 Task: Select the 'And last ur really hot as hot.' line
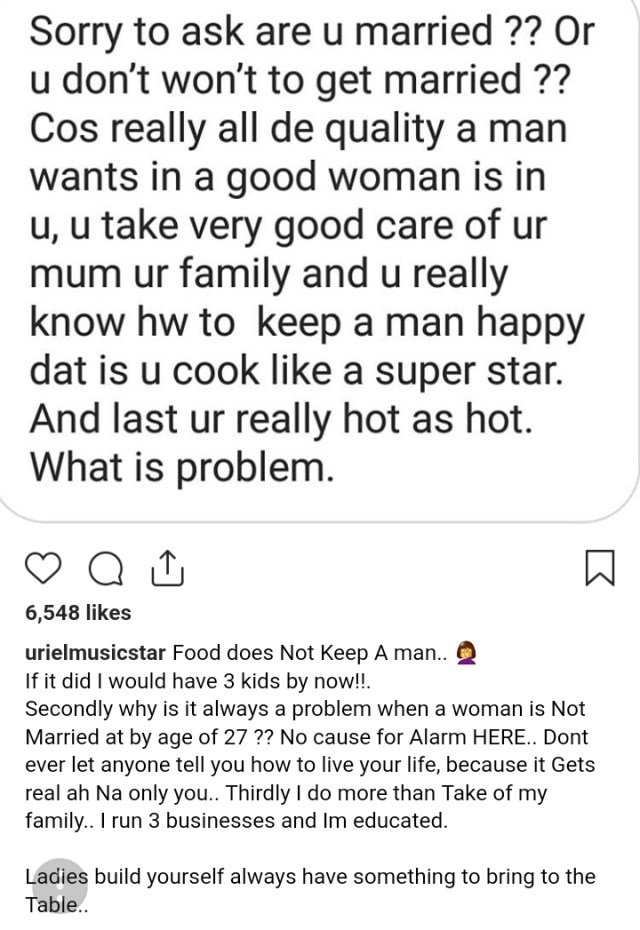[281, 420]
